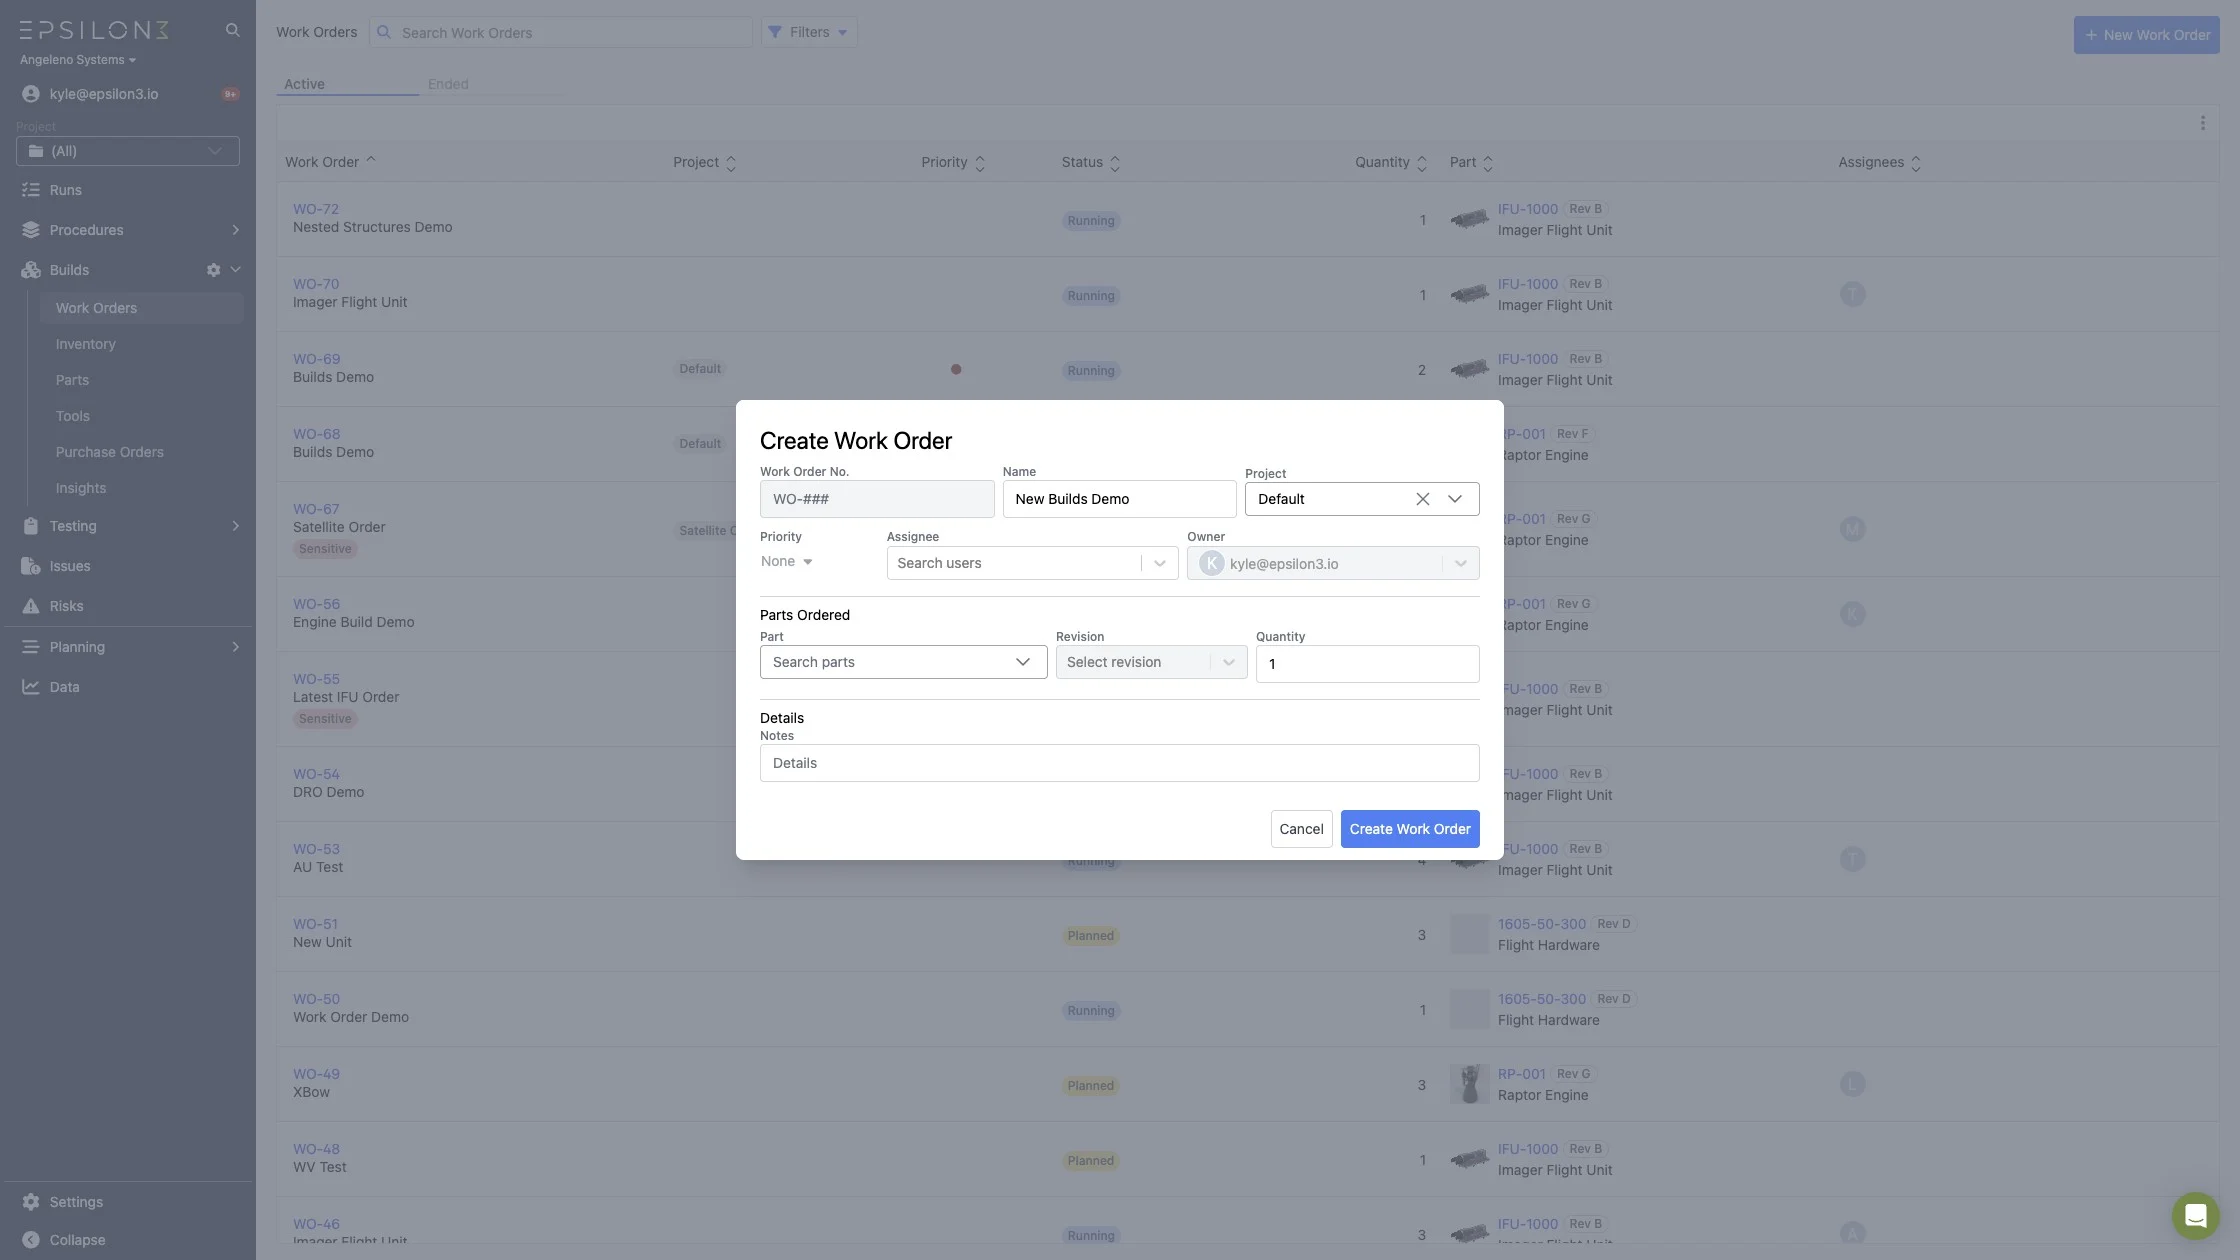
Task: Open the Search parts dropdown
Action: coord(902,662)
